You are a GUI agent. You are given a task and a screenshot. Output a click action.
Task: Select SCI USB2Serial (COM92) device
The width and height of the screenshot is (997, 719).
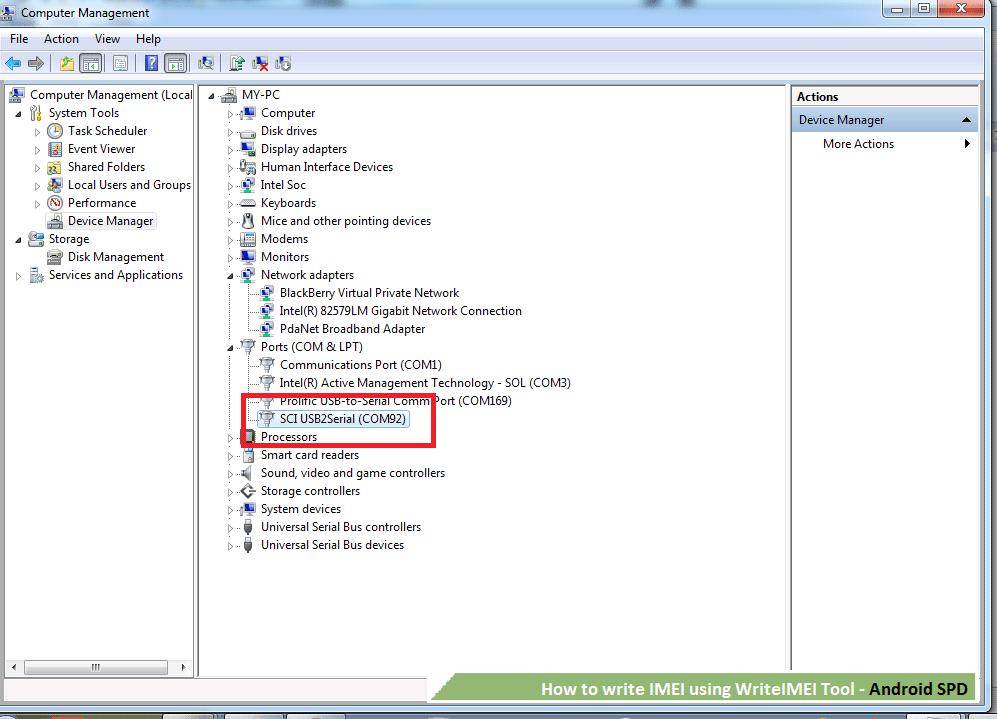[343, 419]
